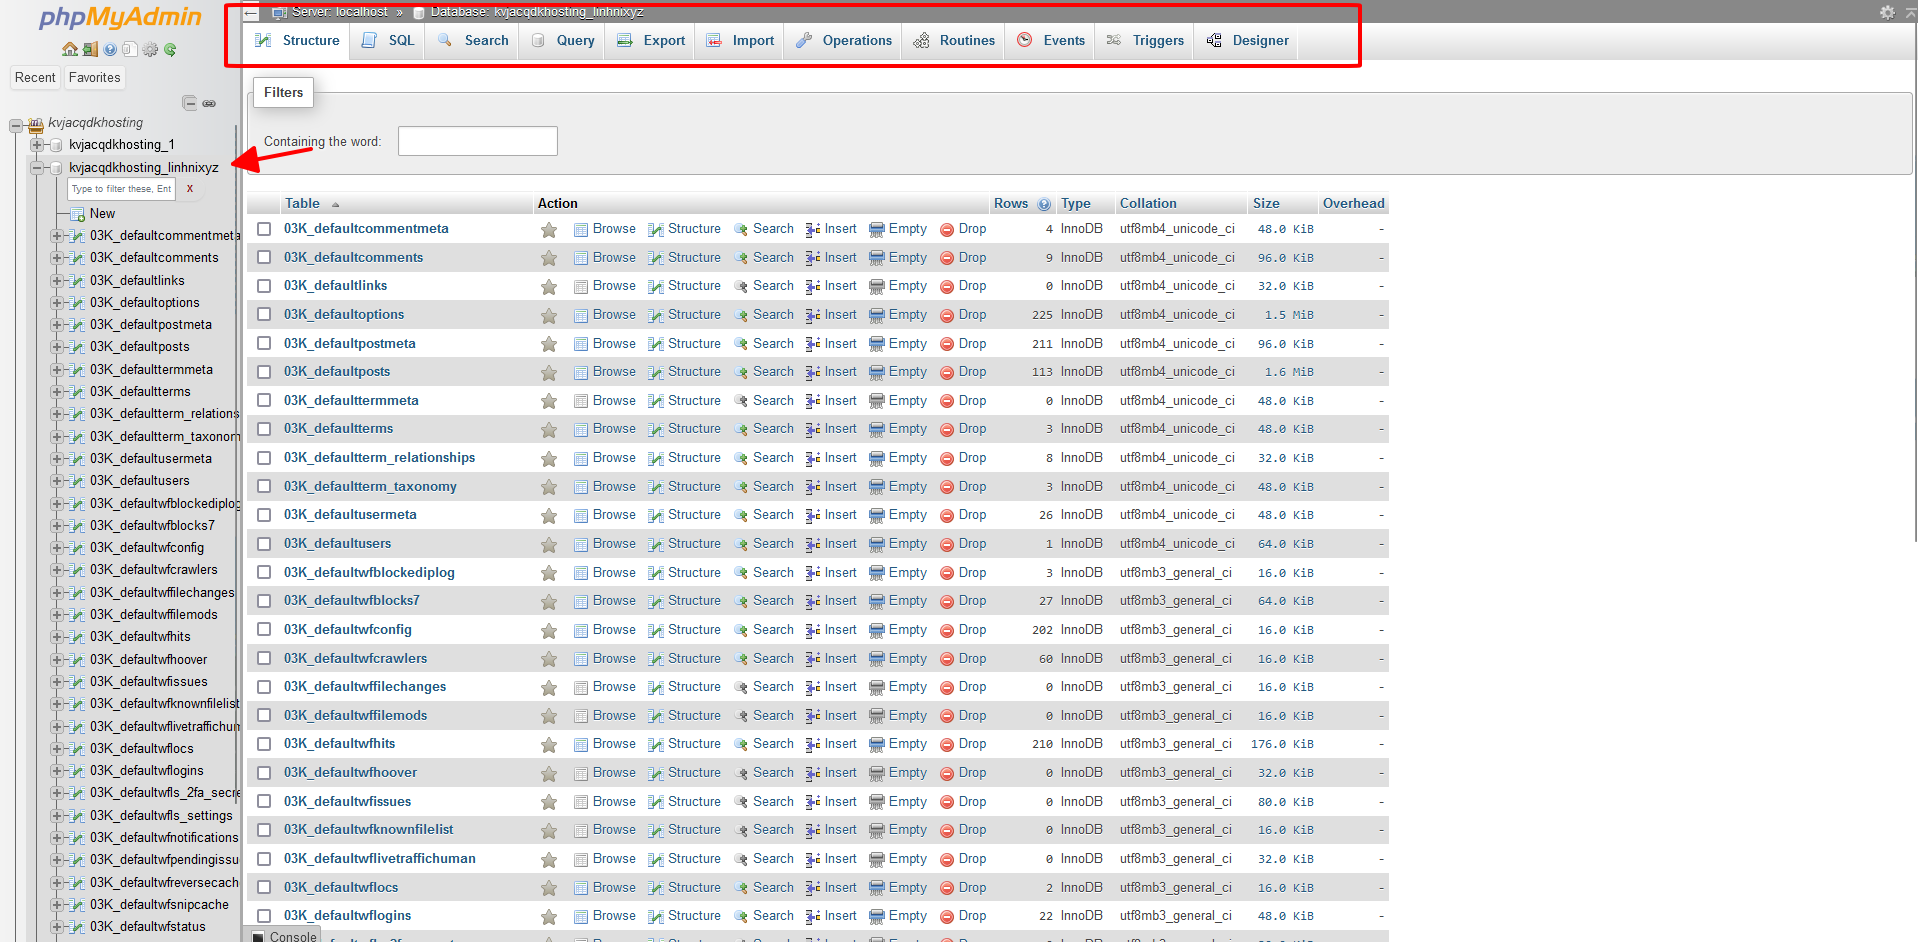Sort by the Table column header
The width and height of the screenshot is (1918, 942).
(302, 204)
